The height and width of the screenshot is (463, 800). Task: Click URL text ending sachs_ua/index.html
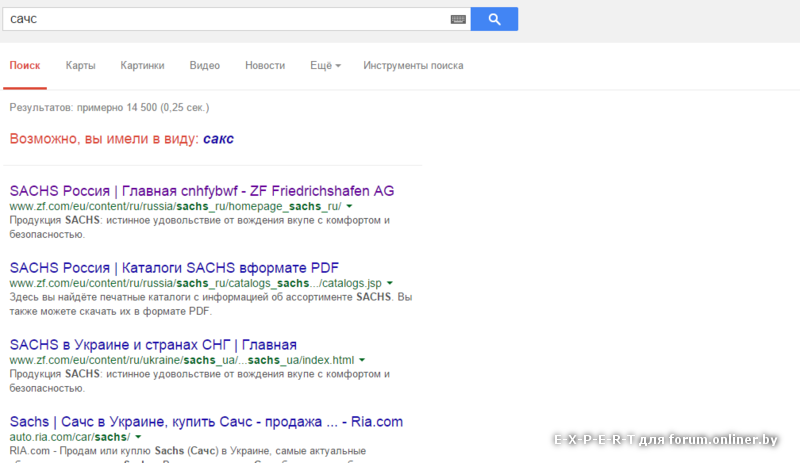tap(182, 360)
